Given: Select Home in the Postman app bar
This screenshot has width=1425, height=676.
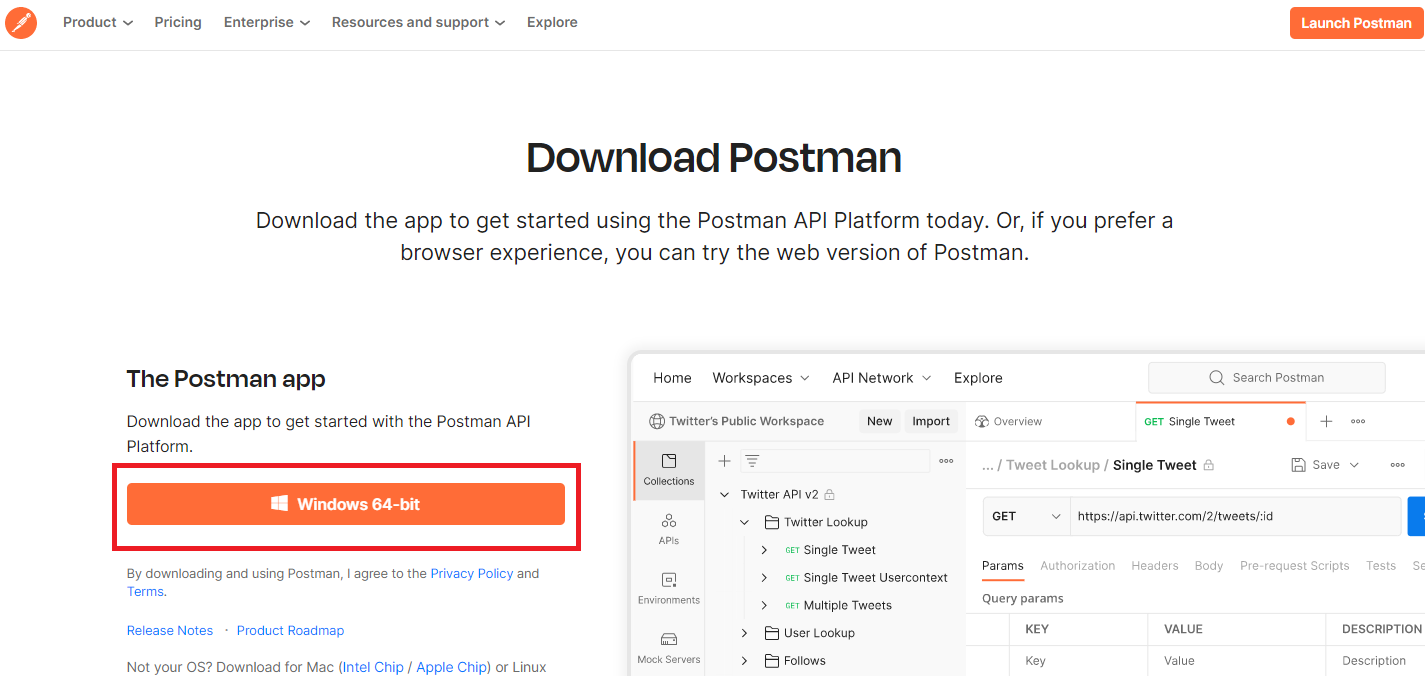Looking at the screenshot, I should [x=672, y=378].
